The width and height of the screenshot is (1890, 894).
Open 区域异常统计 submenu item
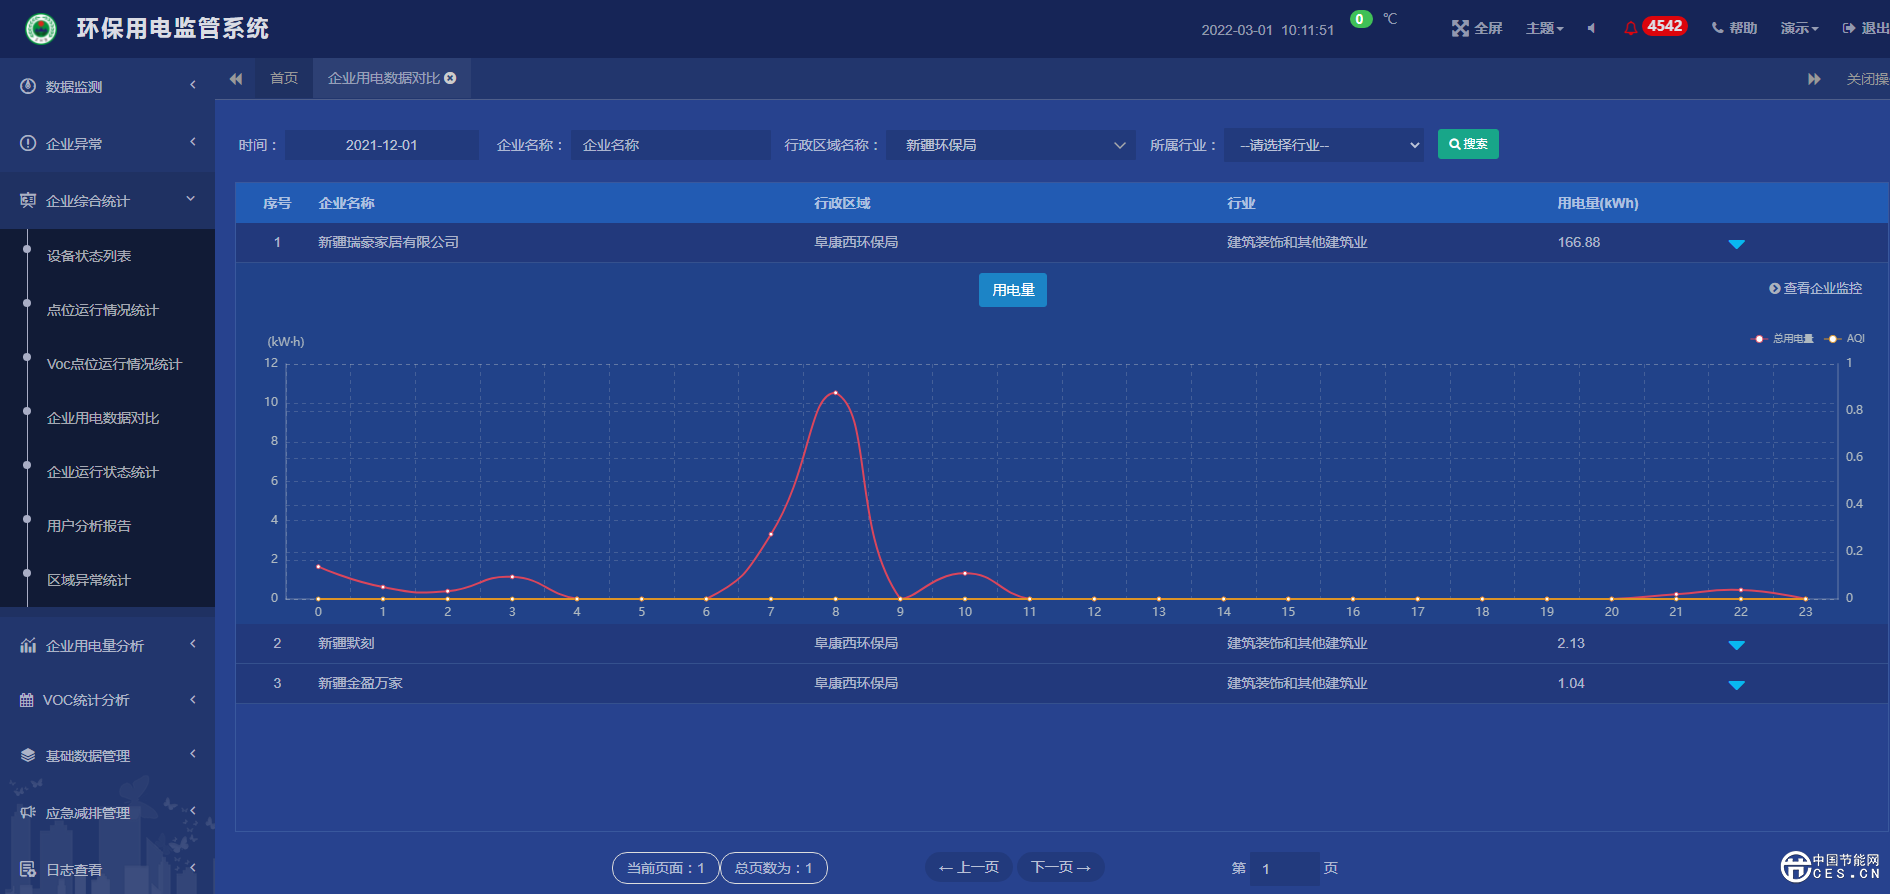click(x=89, y=580)
